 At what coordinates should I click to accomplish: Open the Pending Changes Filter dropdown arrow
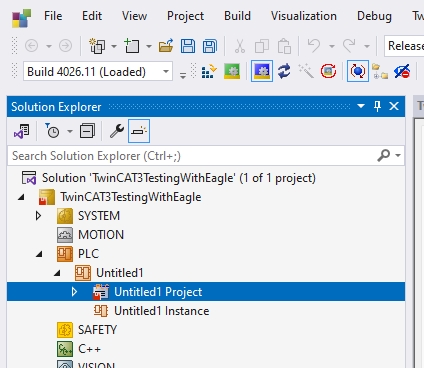click(x=70, y=131)
